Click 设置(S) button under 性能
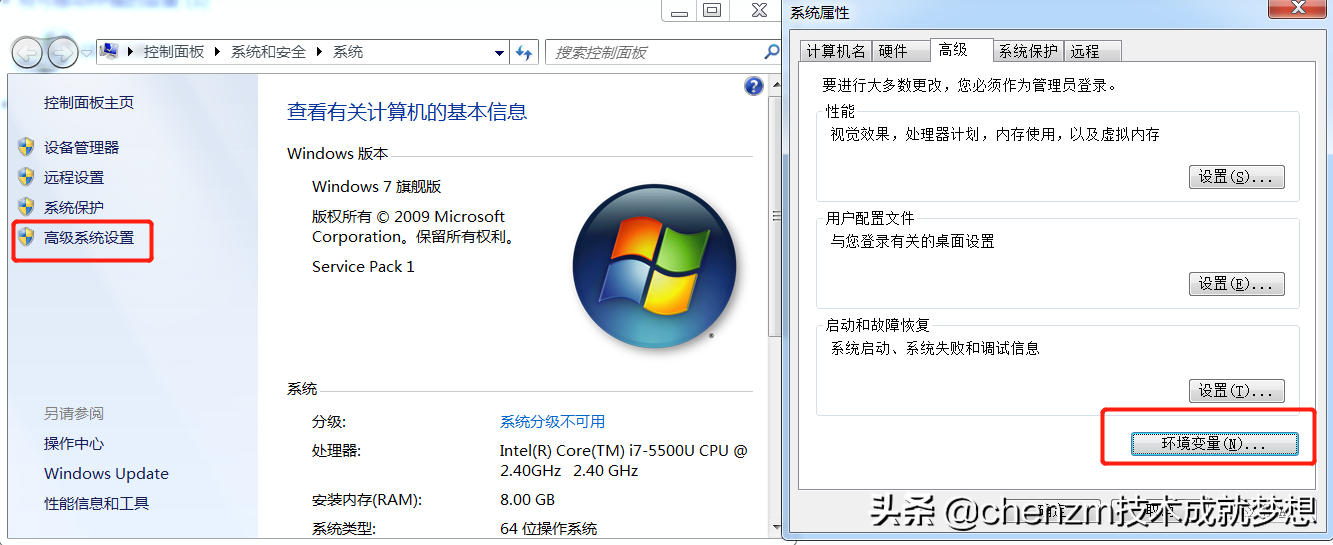The width and height of the screenshot is (1333, 545). (x=1237, y=177)
